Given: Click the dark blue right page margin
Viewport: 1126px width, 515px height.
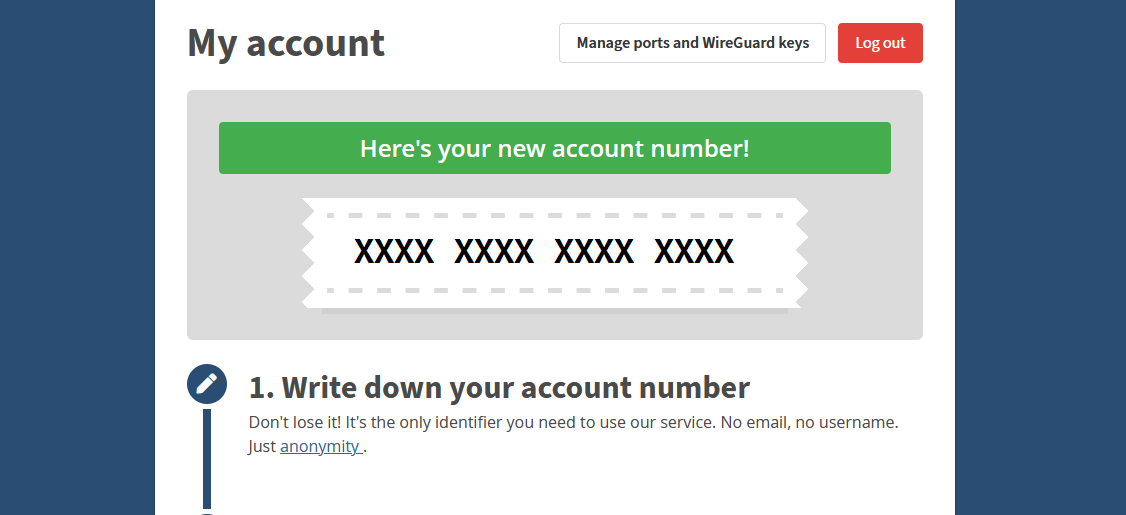Looking at the screenshot, I should tap(1041, 257).
